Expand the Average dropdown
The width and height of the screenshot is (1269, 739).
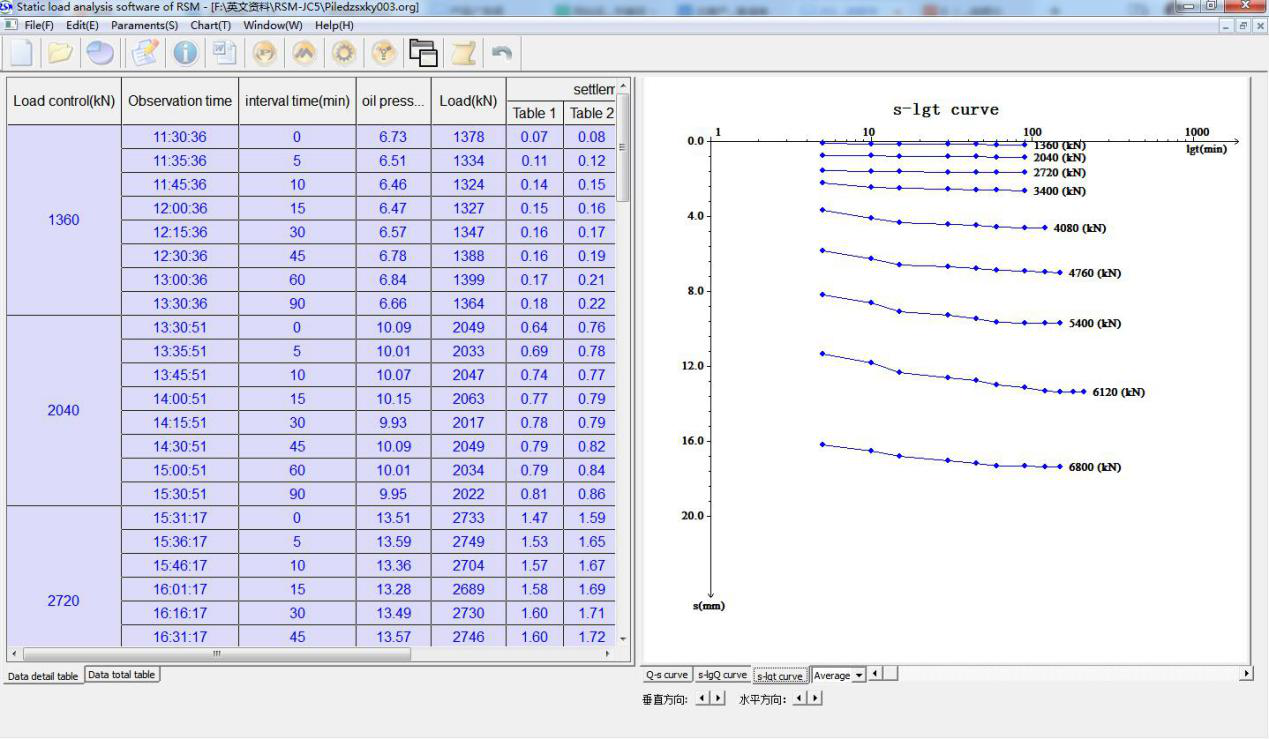(x=859, y=676)
